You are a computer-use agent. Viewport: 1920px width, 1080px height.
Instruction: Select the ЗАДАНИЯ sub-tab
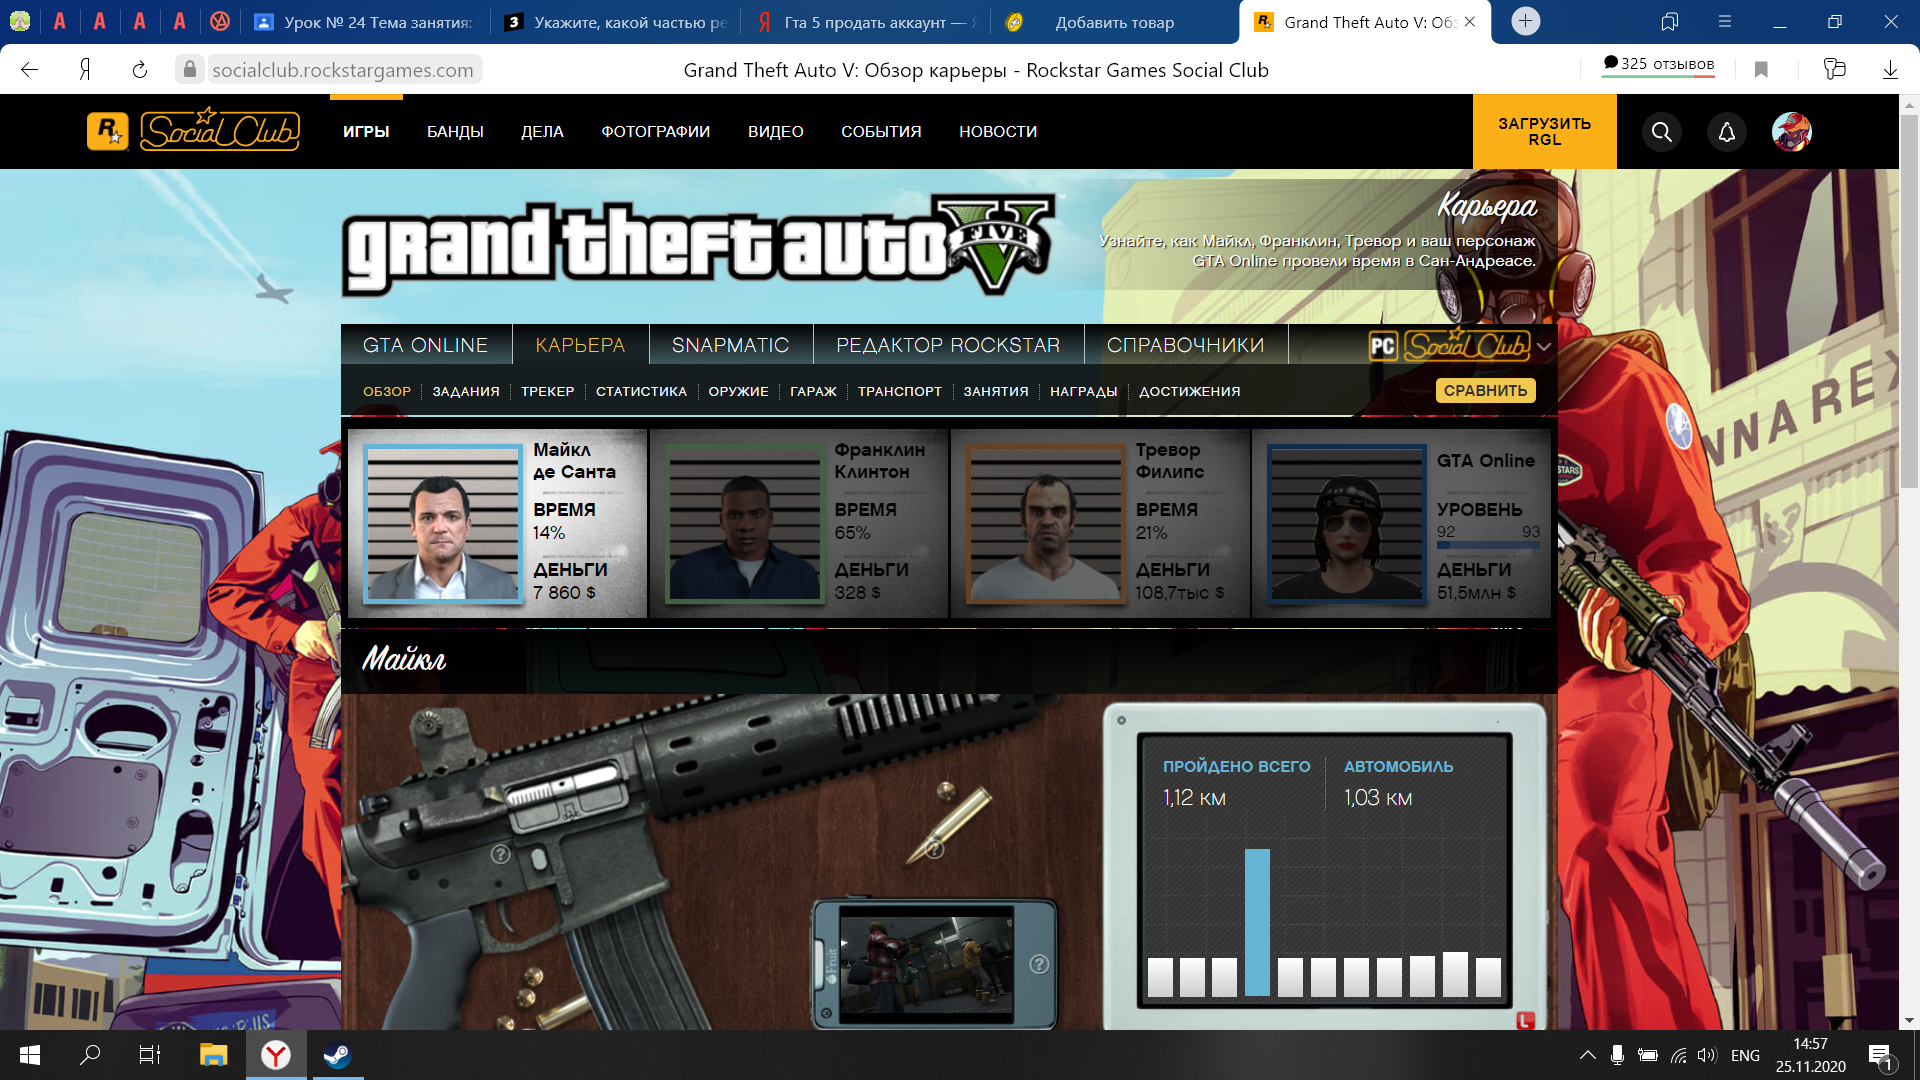tap(466, 392)
